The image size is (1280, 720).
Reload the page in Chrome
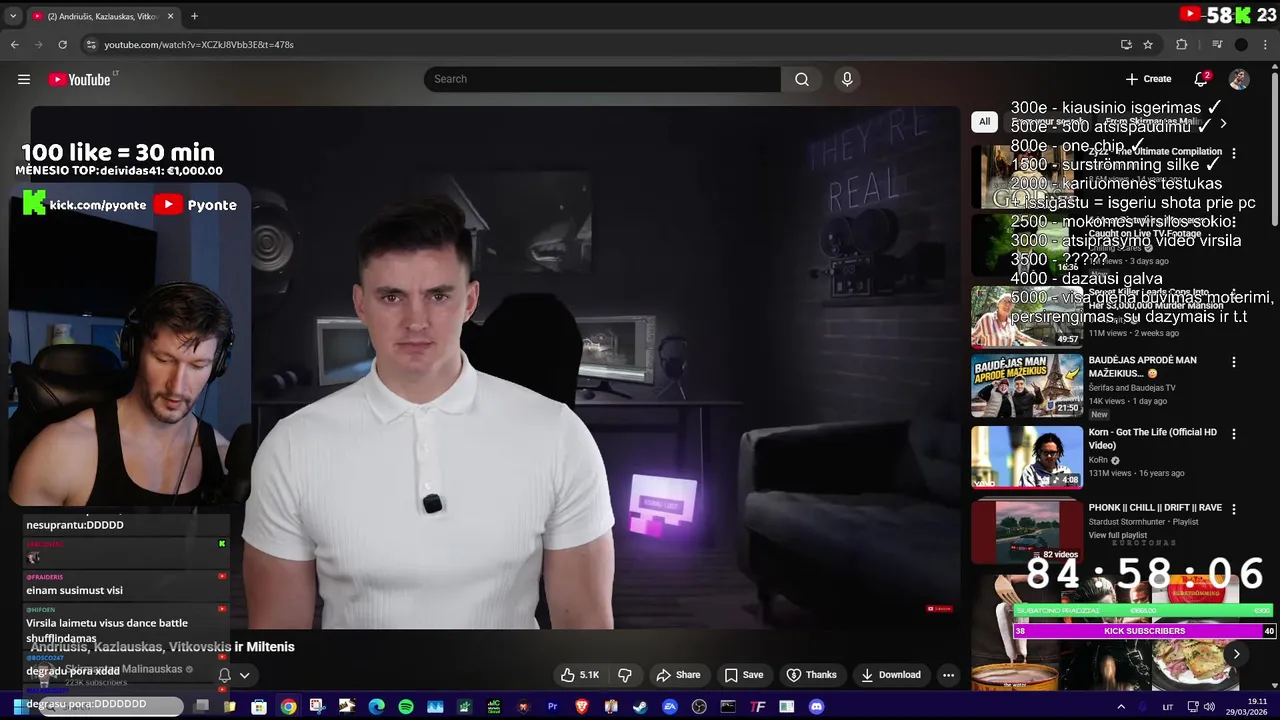click(x=62, y=44)
